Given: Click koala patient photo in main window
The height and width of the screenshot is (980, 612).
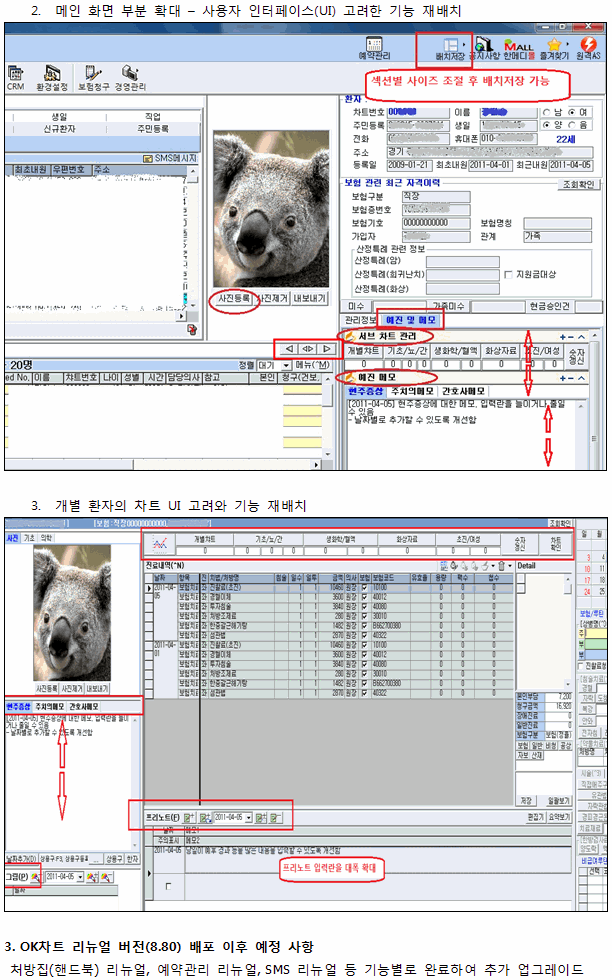Looking at the screenshot, I should pos(271,209).
